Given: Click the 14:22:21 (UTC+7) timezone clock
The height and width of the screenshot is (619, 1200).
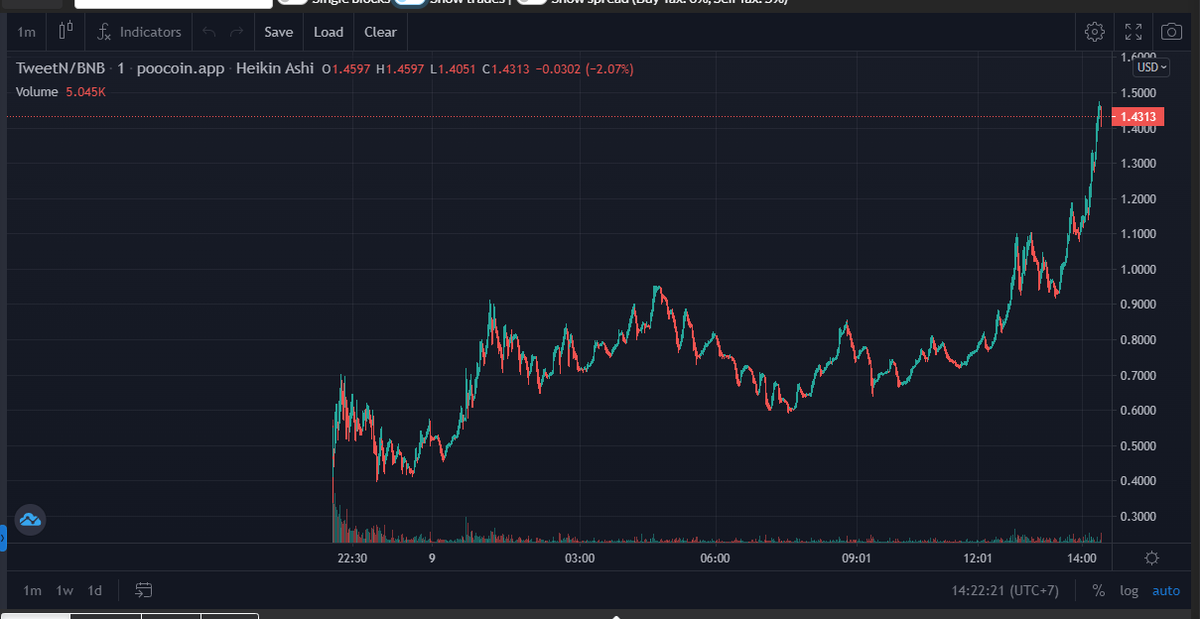Looking at the screenshot, I should 1005,590.
